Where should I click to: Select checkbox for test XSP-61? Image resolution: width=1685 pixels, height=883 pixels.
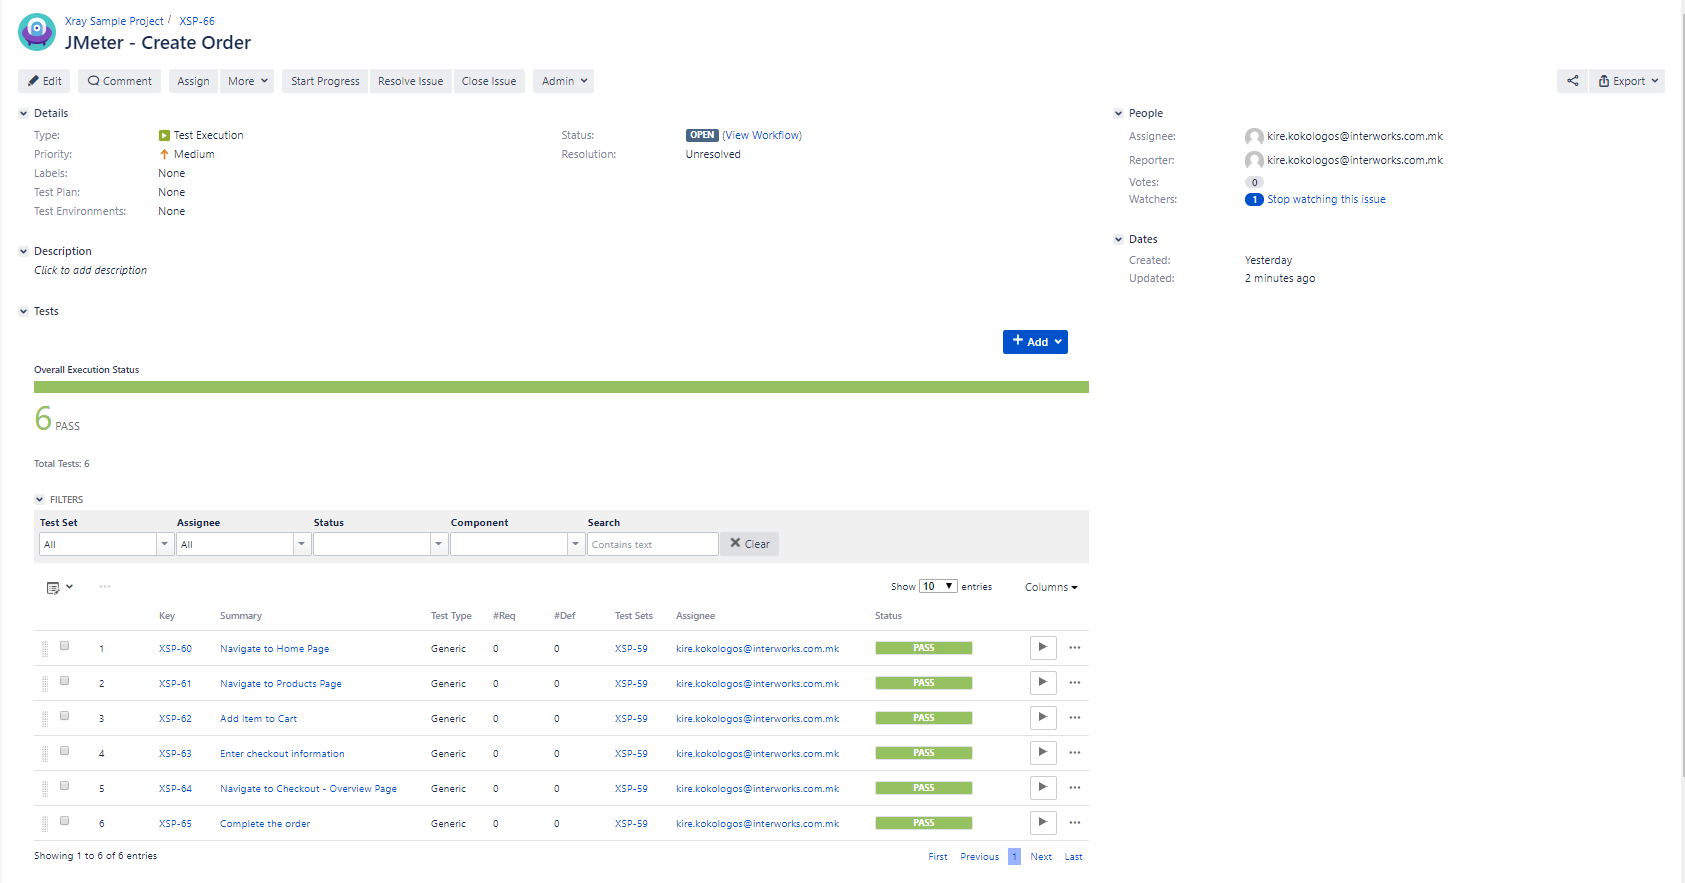click(64, 681)
